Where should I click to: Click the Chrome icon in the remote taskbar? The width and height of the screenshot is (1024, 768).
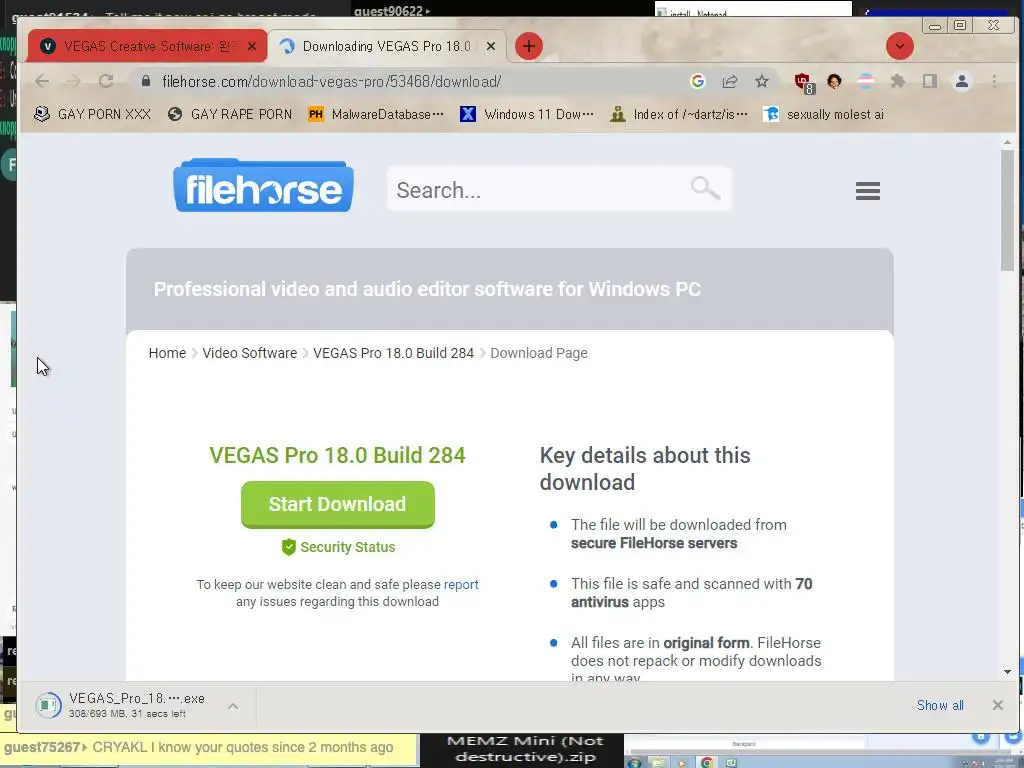[707, 762]
